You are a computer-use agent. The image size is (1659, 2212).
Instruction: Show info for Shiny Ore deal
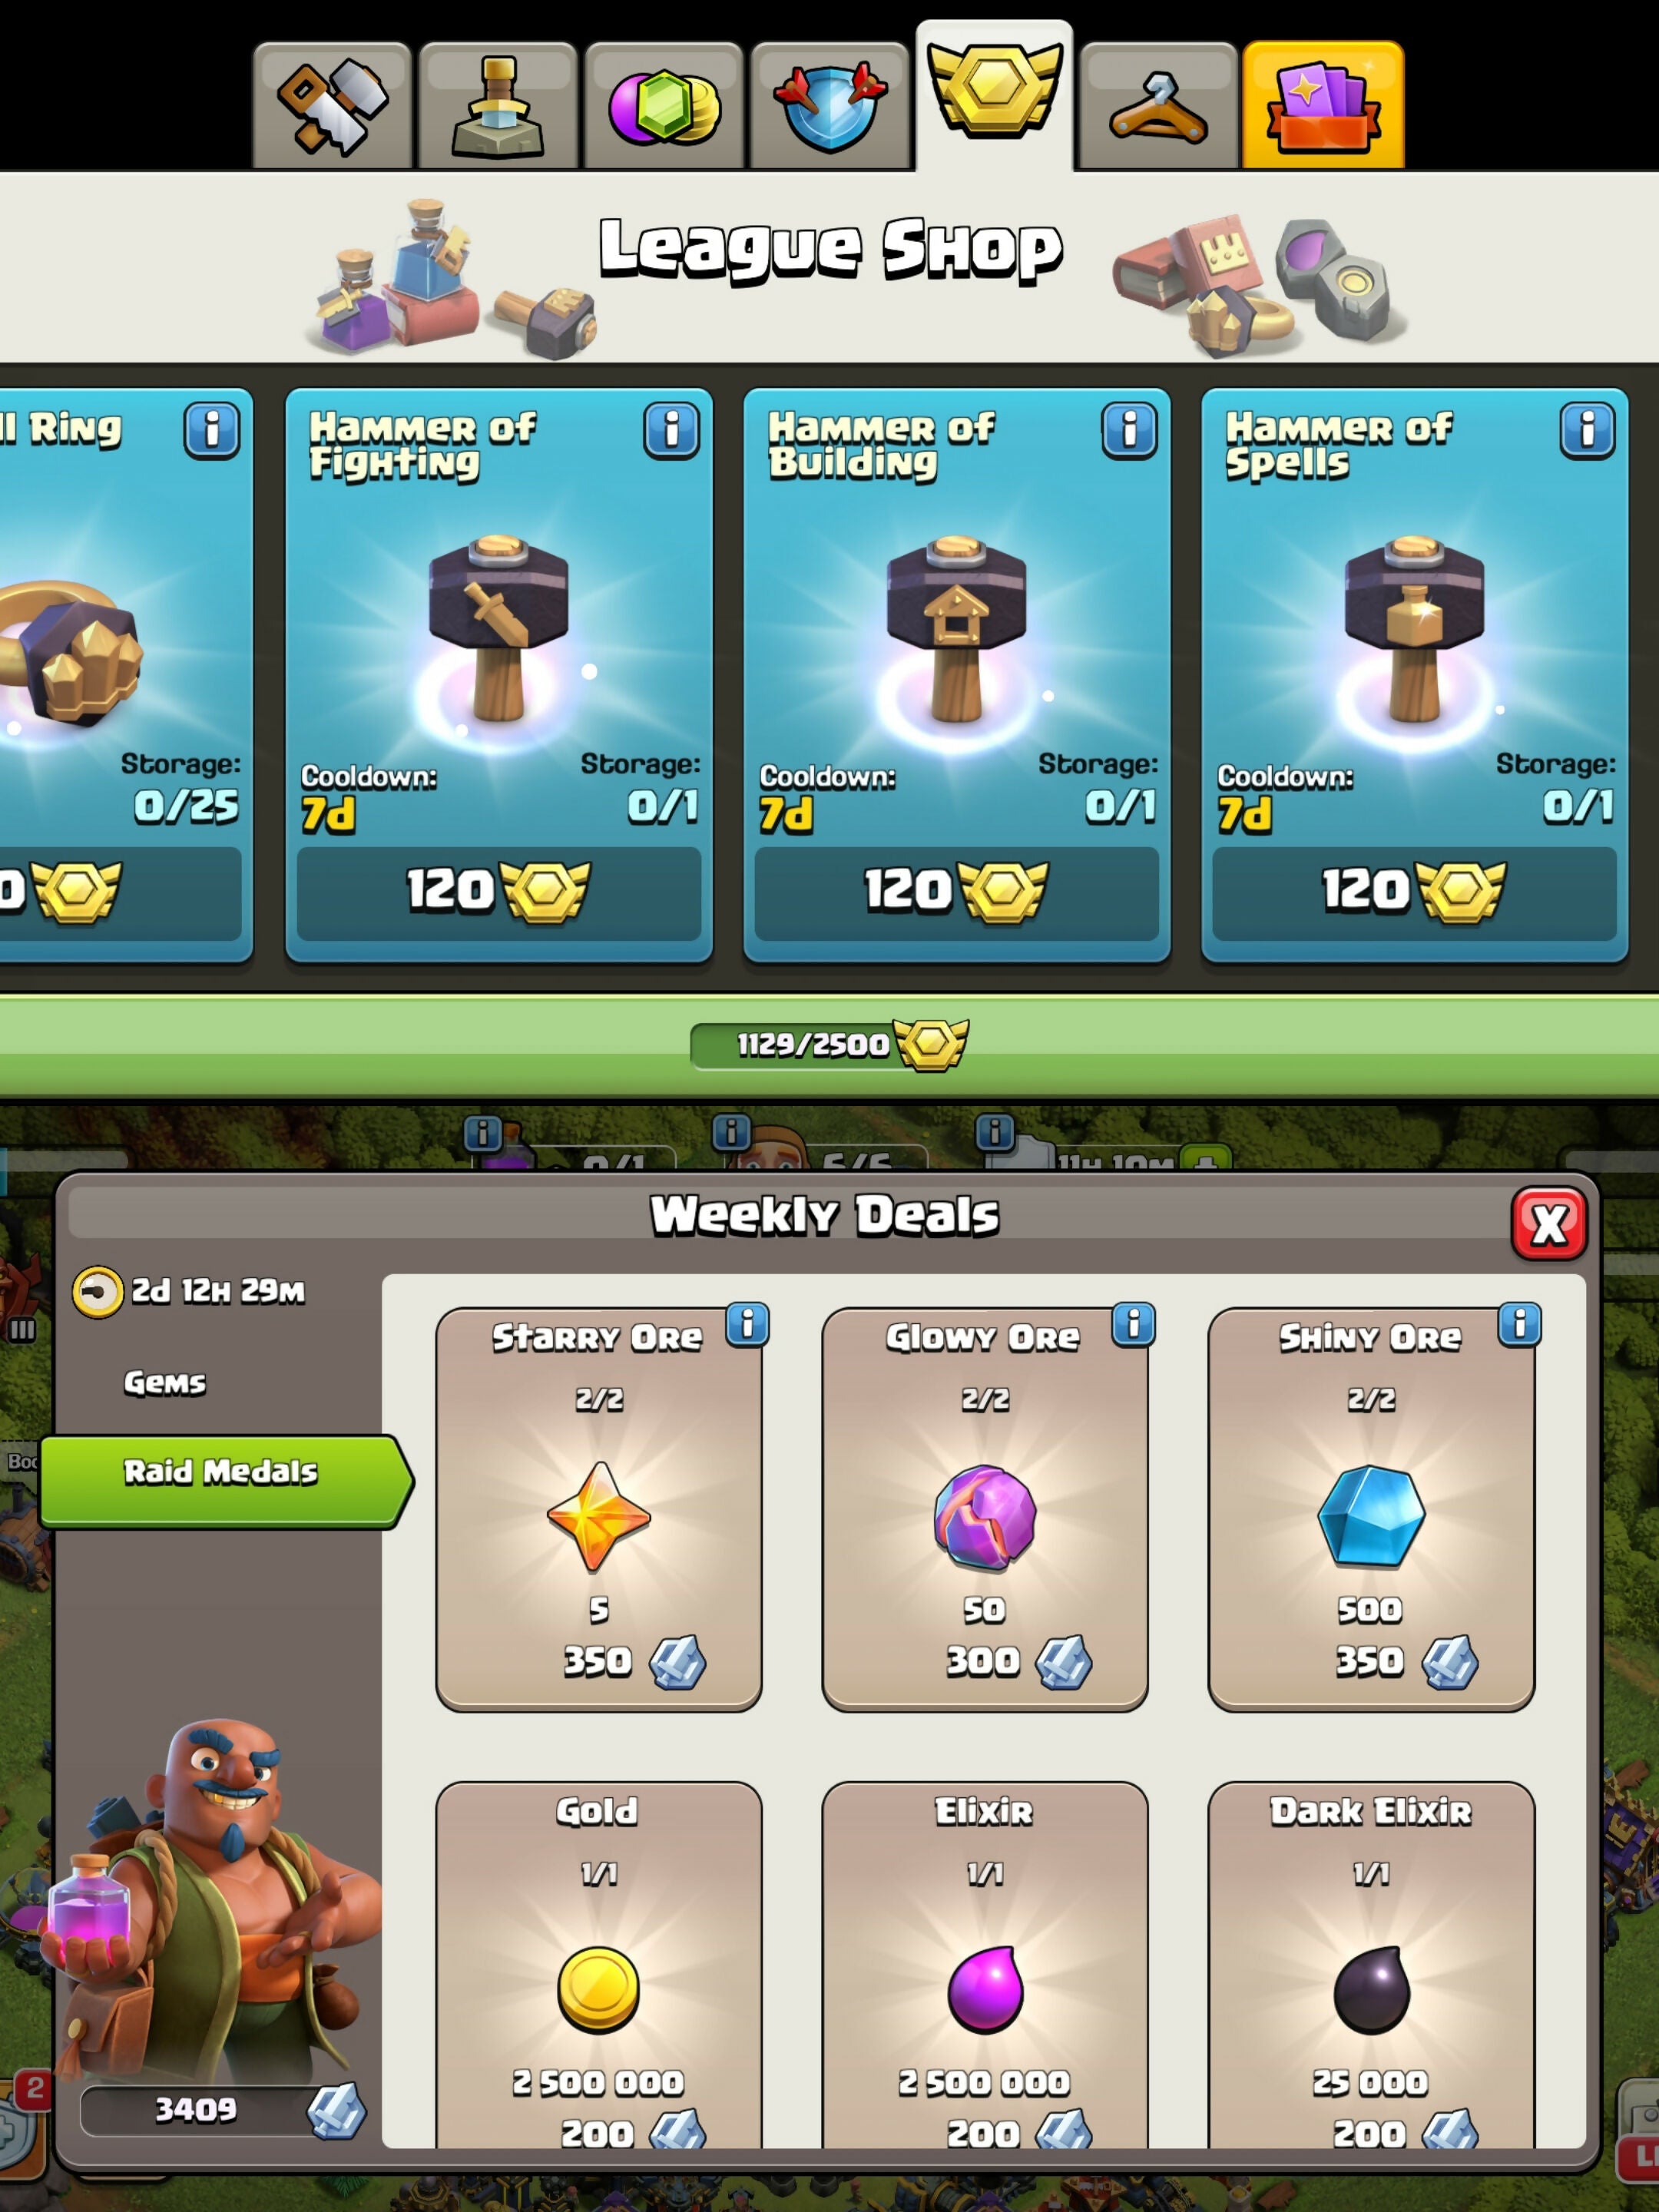pyautogui.click(x=1519, y=1324)
